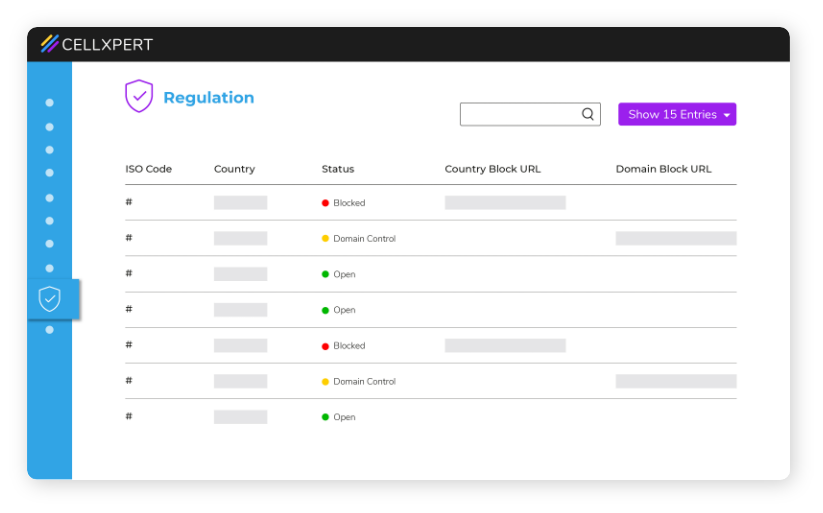Click the search magnifier icon
This screenshot has width=823, height=513.
pos(588,114)
